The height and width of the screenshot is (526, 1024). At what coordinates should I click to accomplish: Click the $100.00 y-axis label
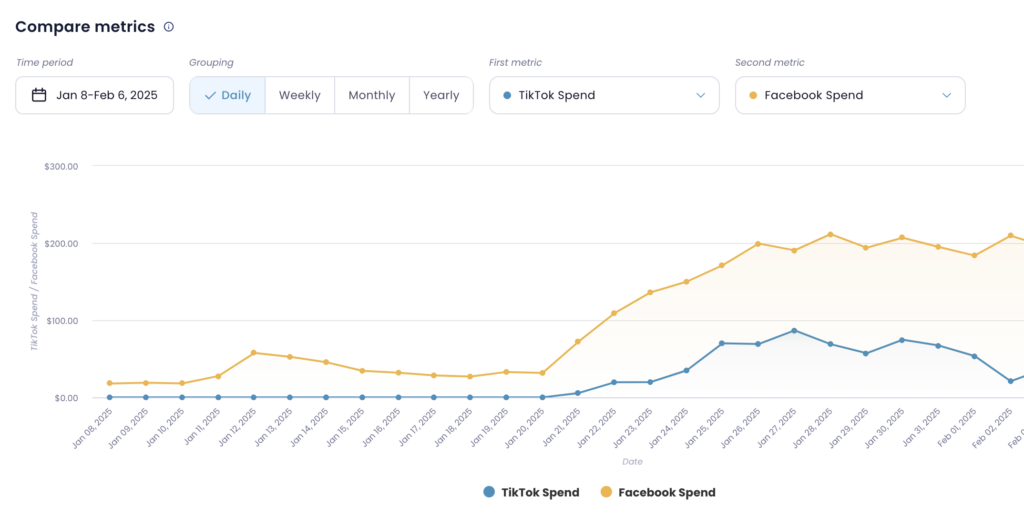coord(61,321)
